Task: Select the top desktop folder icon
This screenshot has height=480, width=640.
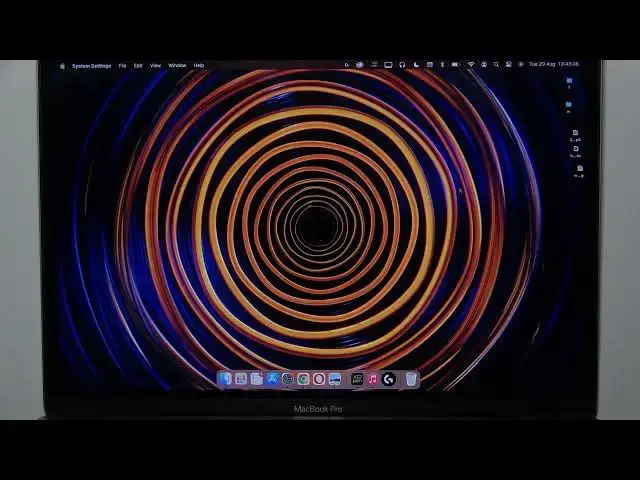Action: tap(569, 81)
